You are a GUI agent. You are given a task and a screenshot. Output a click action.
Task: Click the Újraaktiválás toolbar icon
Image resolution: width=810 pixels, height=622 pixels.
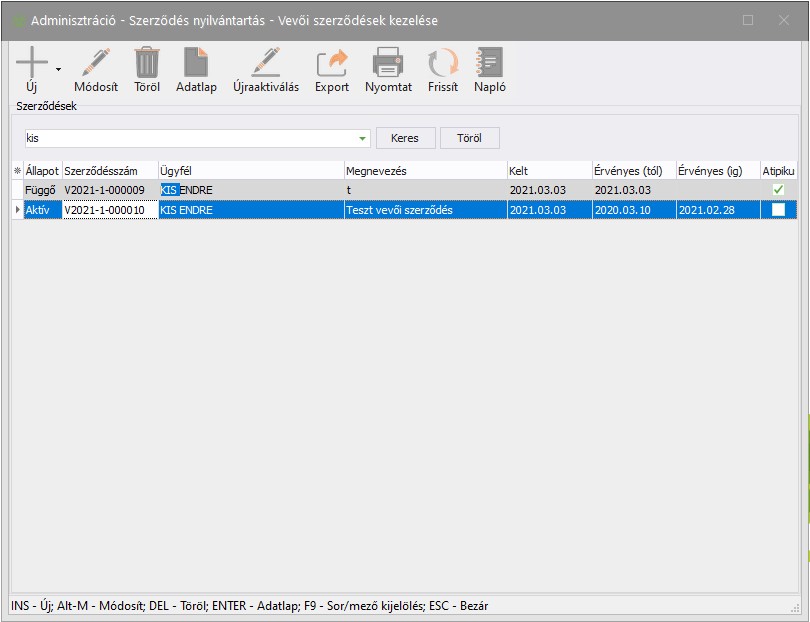point(266,64)
